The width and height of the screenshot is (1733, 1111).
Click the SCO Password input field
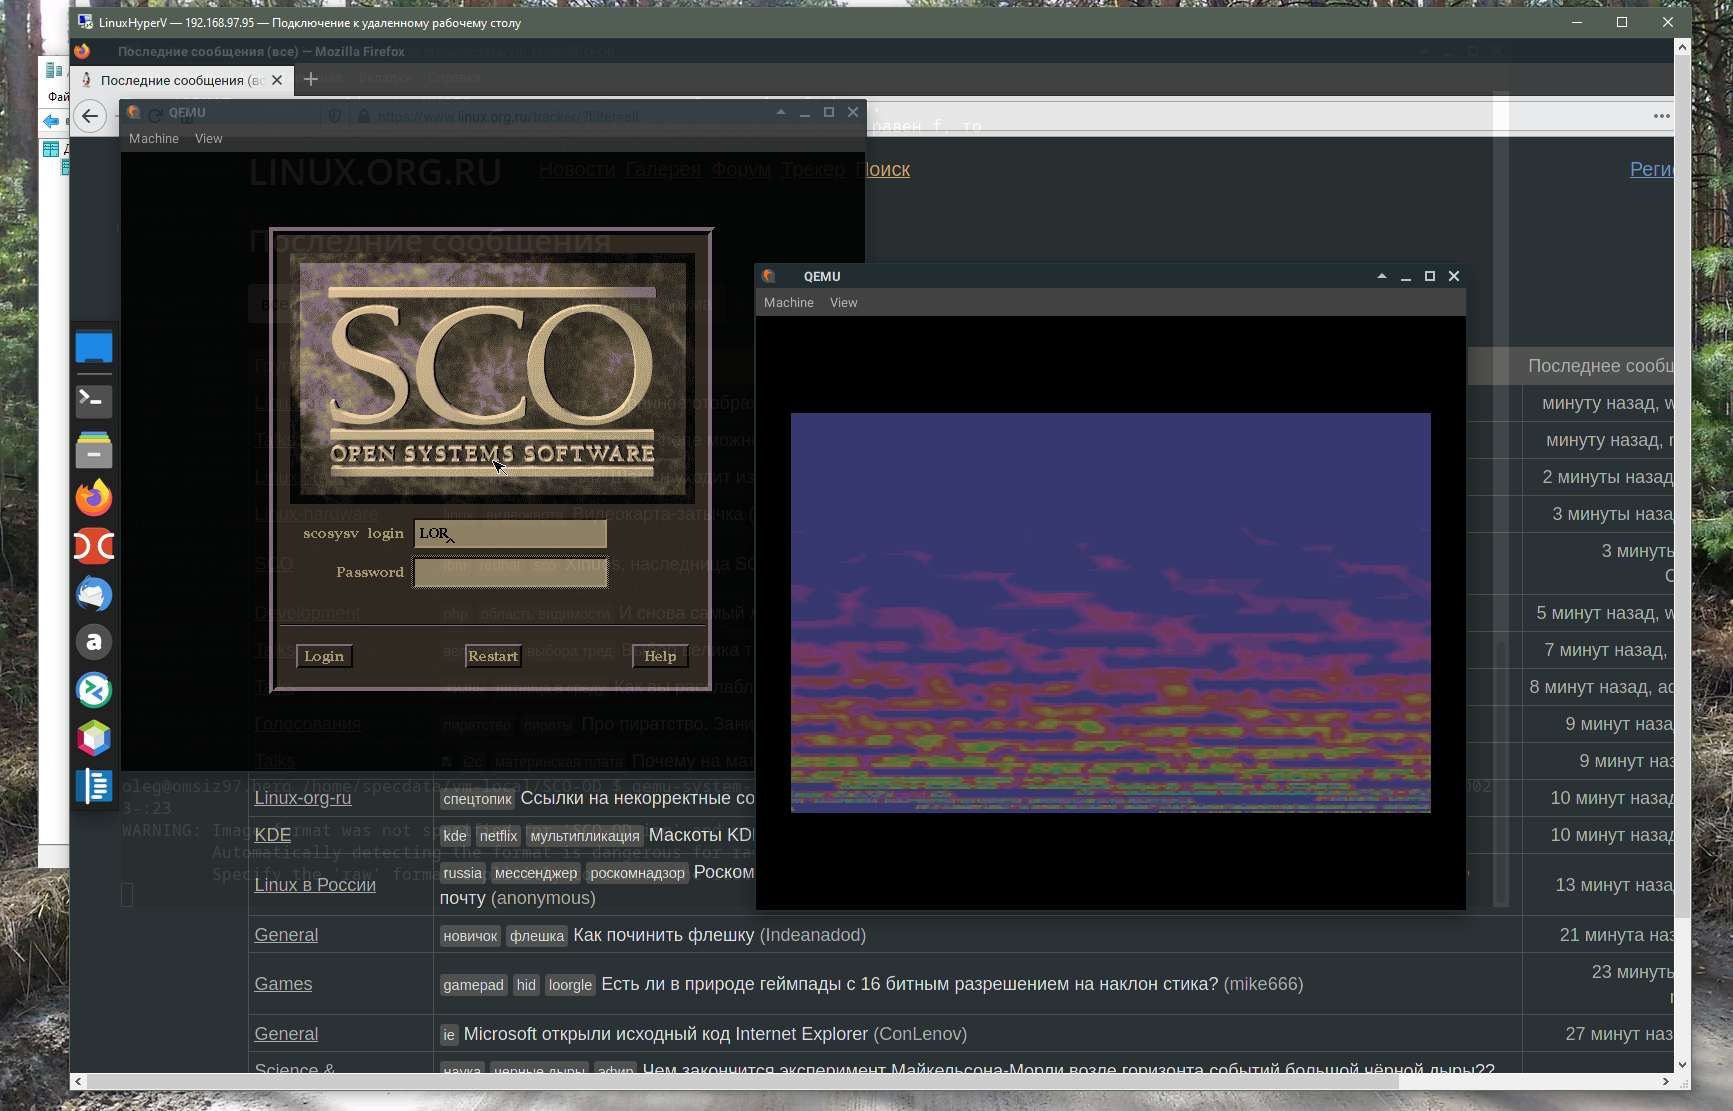tap(510, 573)
